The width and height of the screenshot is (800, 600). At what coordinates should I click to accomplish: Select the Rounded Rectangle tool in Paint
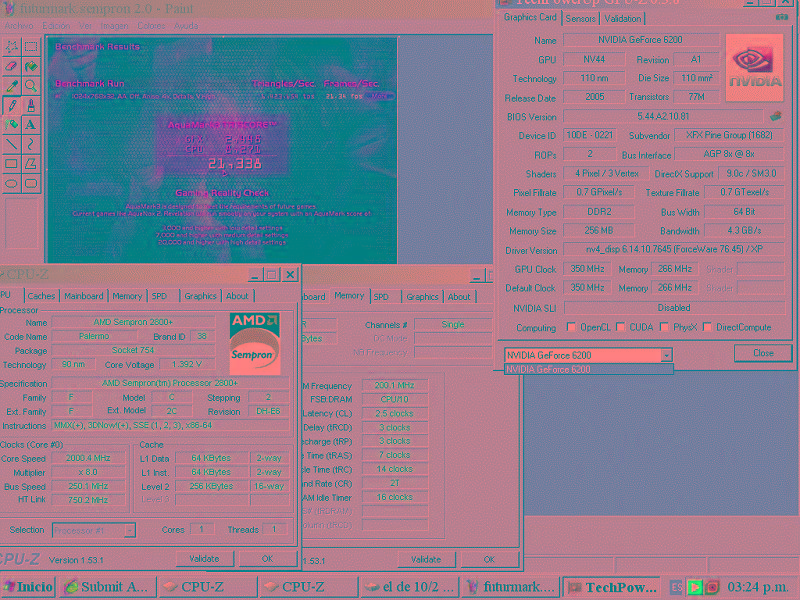[31, 183]
